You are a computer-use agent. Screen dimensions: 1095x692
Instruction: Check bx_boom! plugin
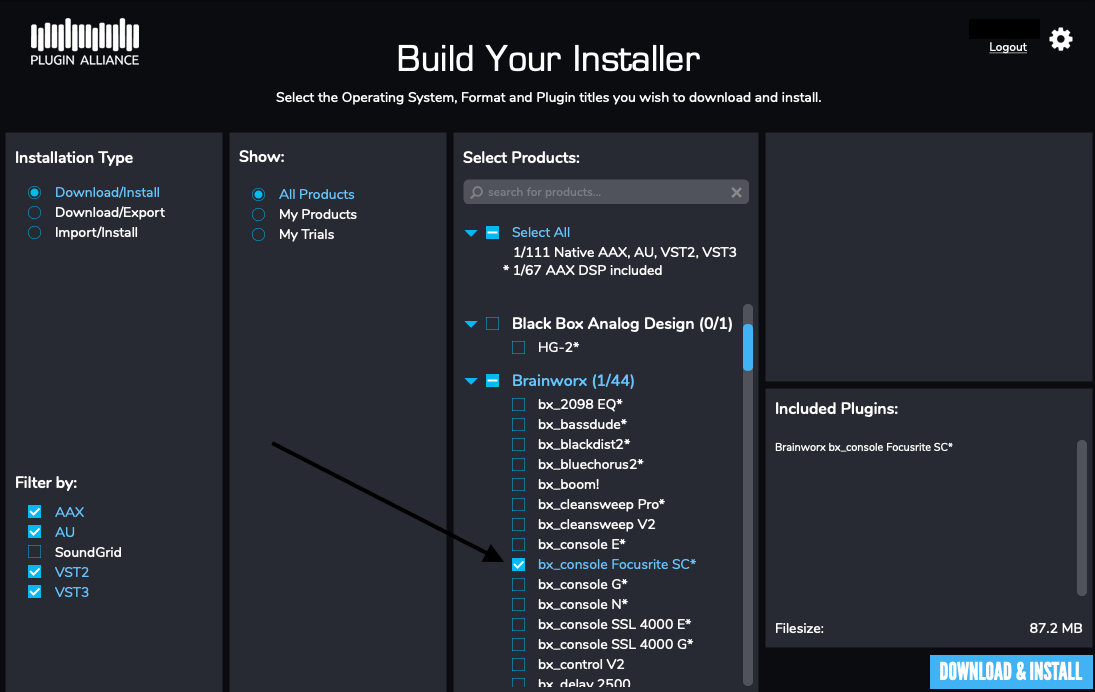[518, 485]
